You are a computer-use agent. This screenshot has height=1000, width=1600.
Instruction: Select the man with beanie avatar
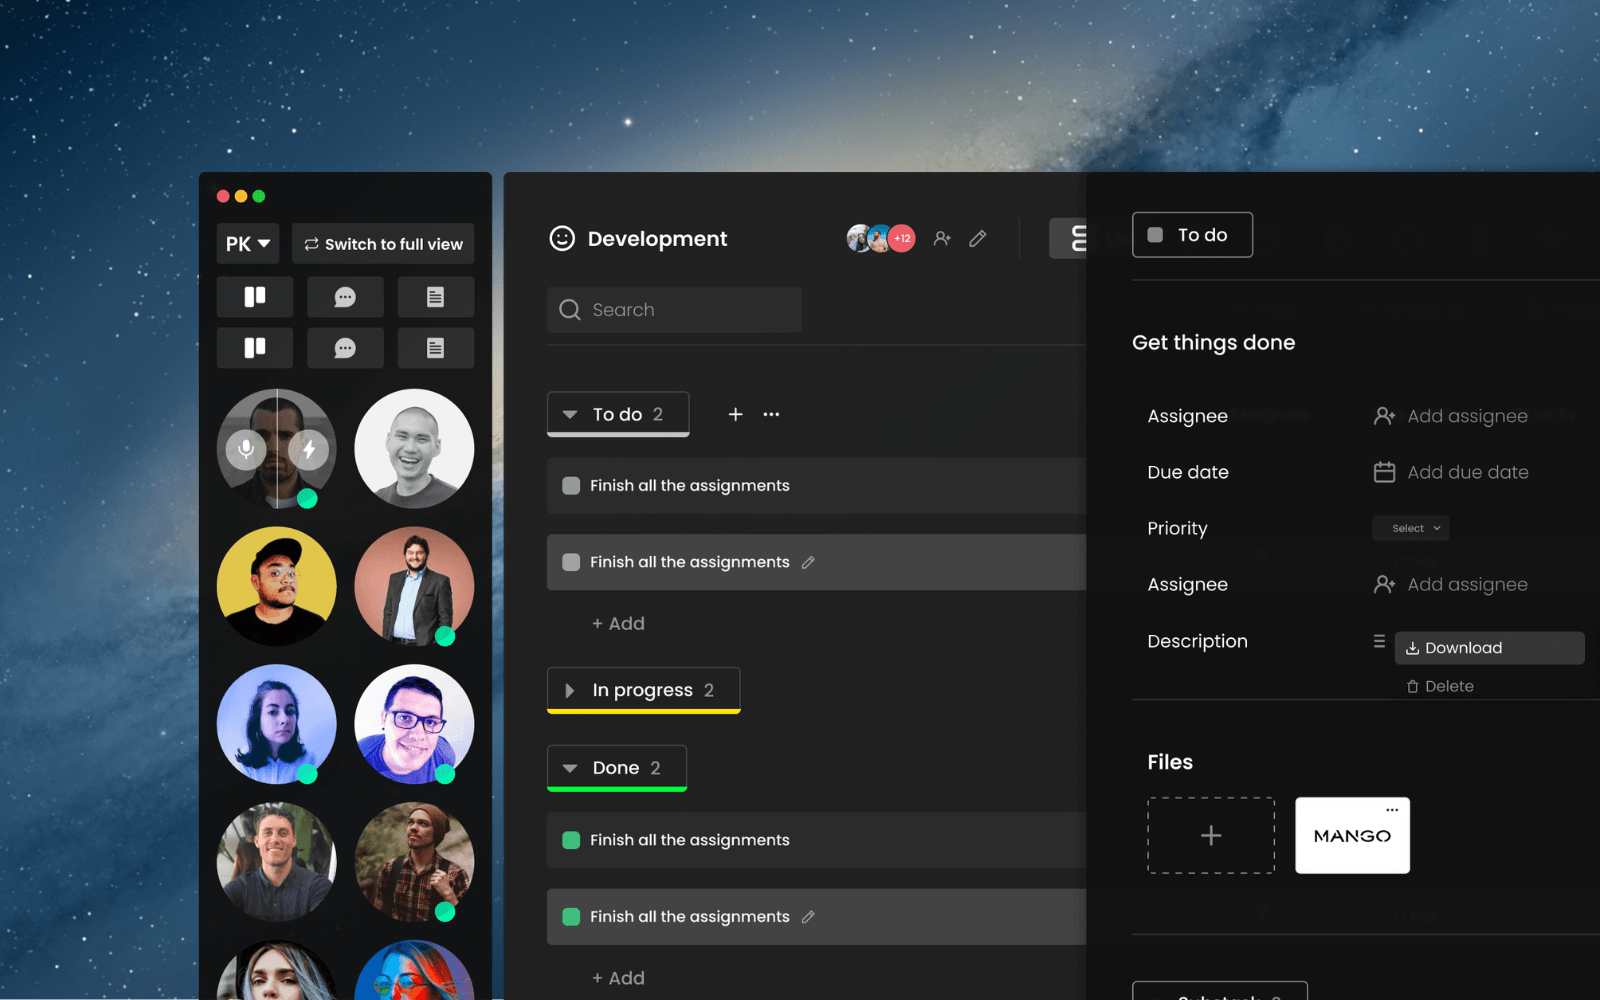(414, 862)
